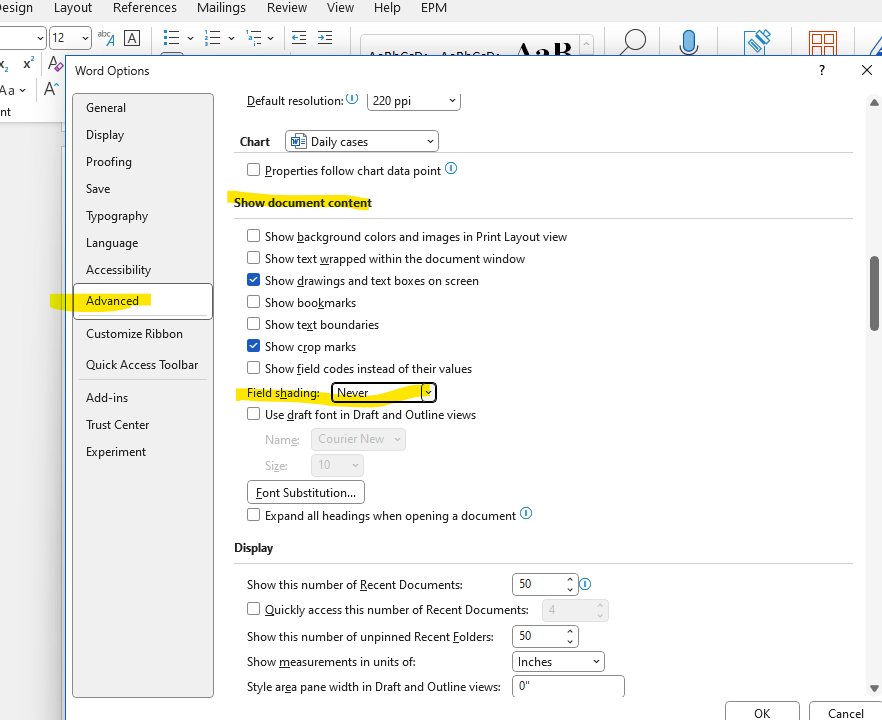Click scrollbar down arrow in options pane
Image resolution: width=882 pixels, height=720 pixels.
874,688
